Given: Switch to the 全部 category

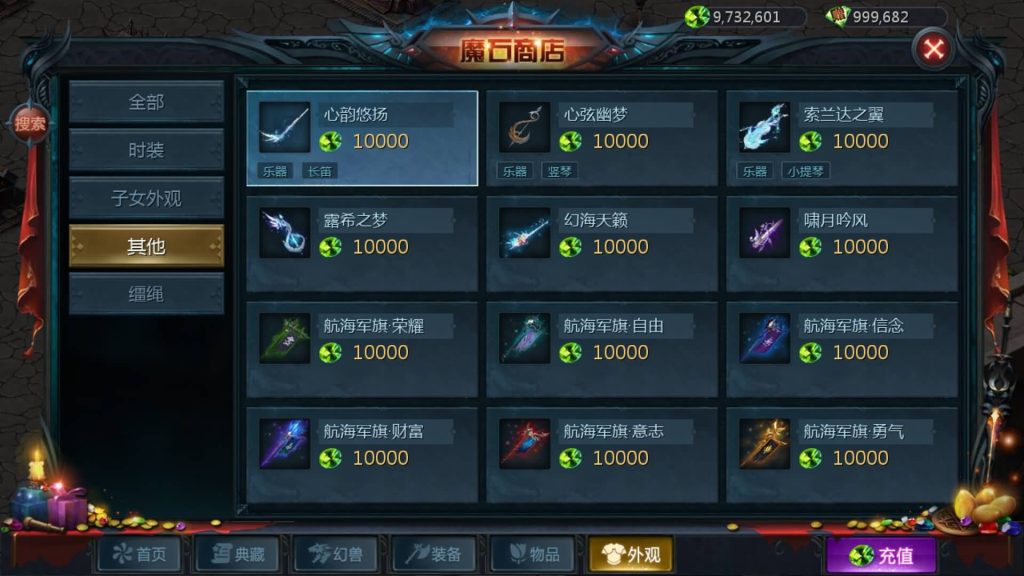Looking at the screenshot, I should 146,102.
